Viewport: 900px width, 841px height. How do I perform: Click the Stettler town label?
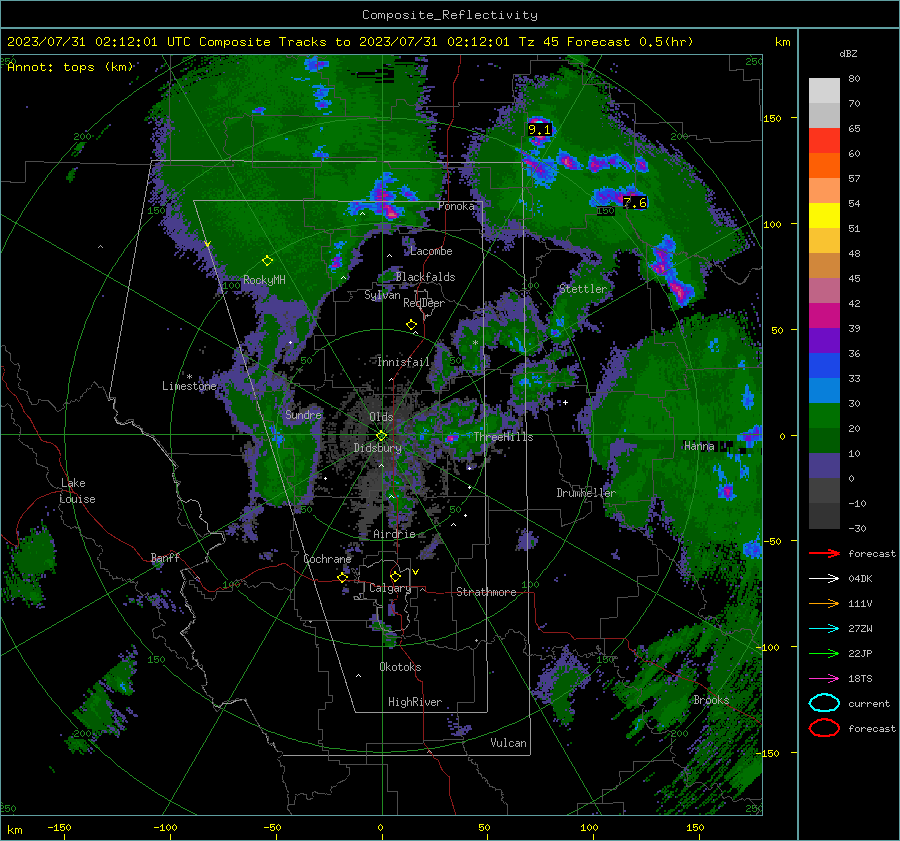[x=583, y=289]
